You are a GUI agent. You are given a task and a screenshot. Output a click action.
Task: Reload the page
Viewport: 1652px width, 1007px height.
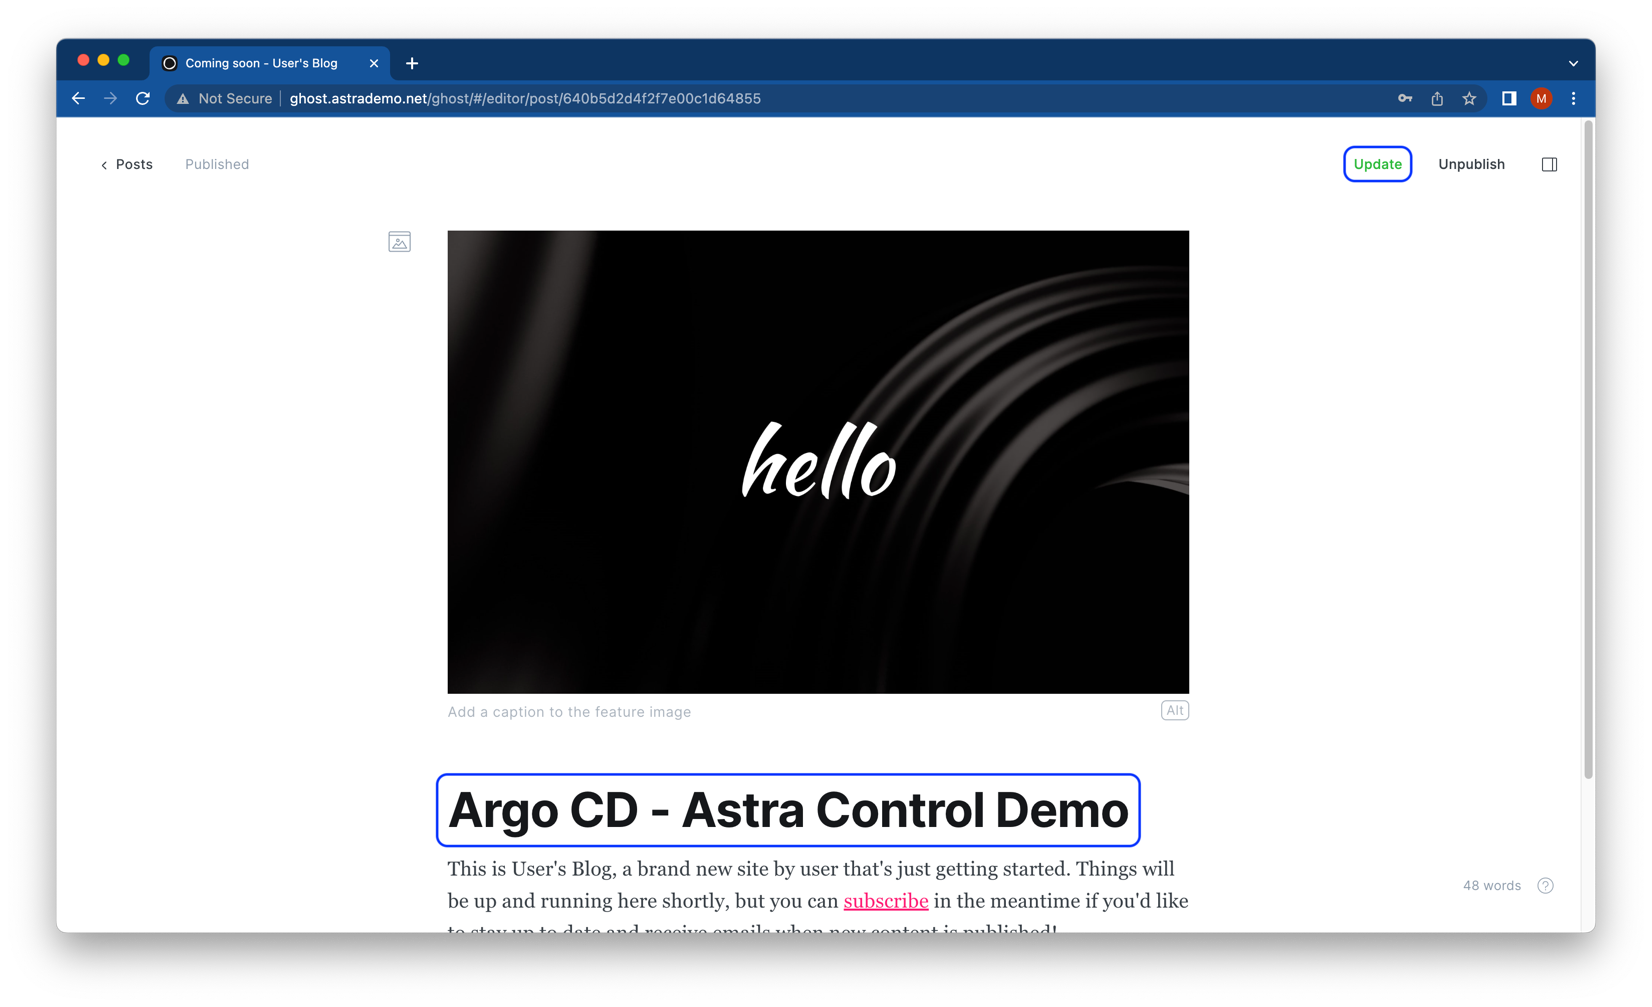pos(143,98)
